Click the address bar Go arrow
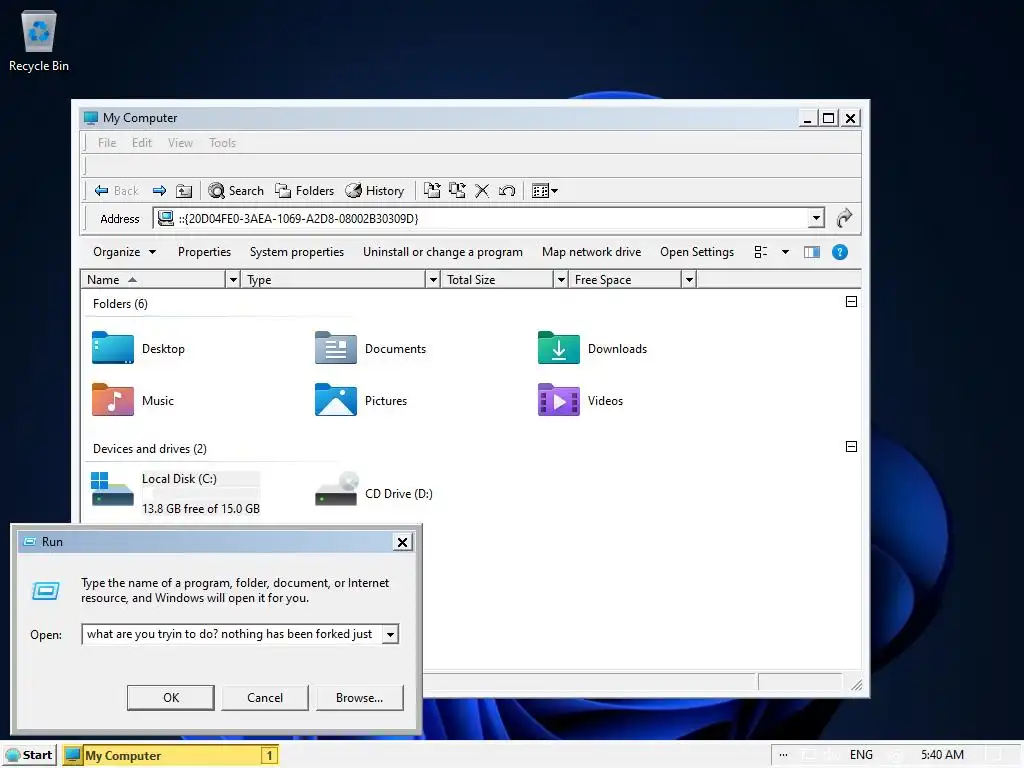This screenshot has width=1024, height=768. tap(844, 217)
